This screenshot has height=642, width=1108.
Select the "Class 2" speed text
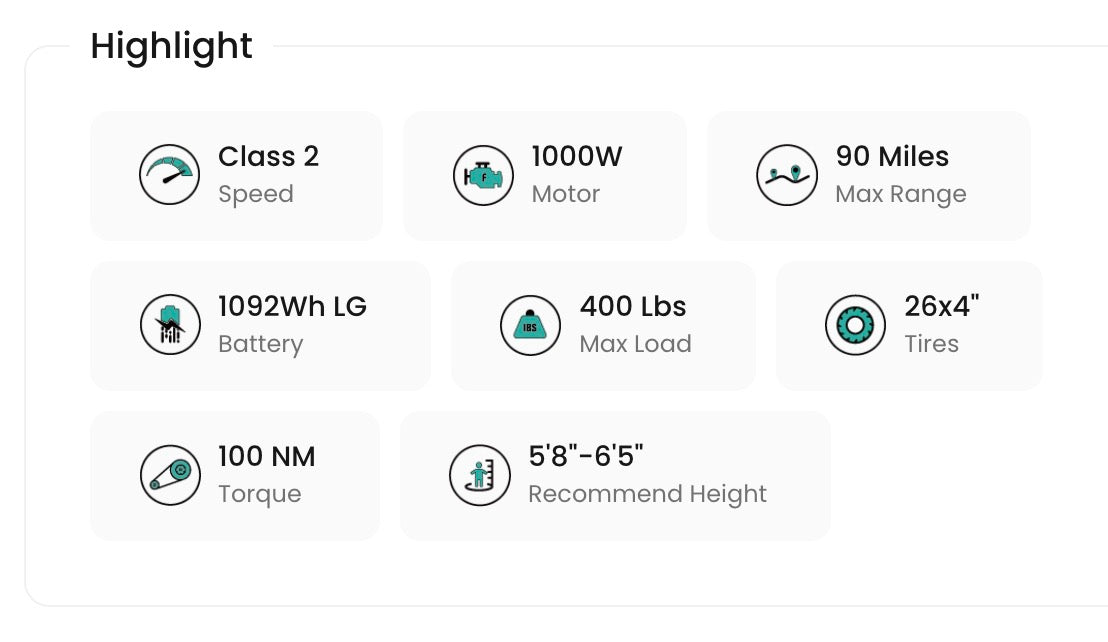268,157
